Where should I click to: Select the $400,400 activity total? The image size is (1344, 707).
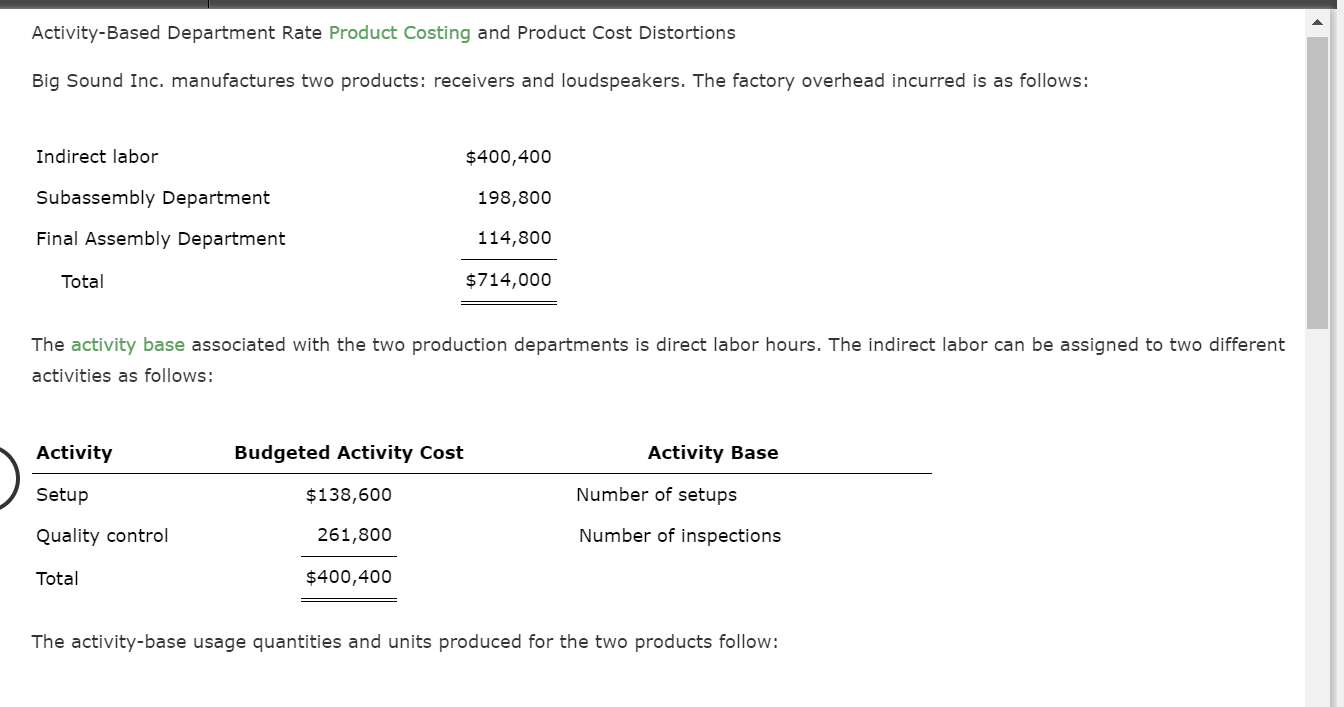coord(349,576)
